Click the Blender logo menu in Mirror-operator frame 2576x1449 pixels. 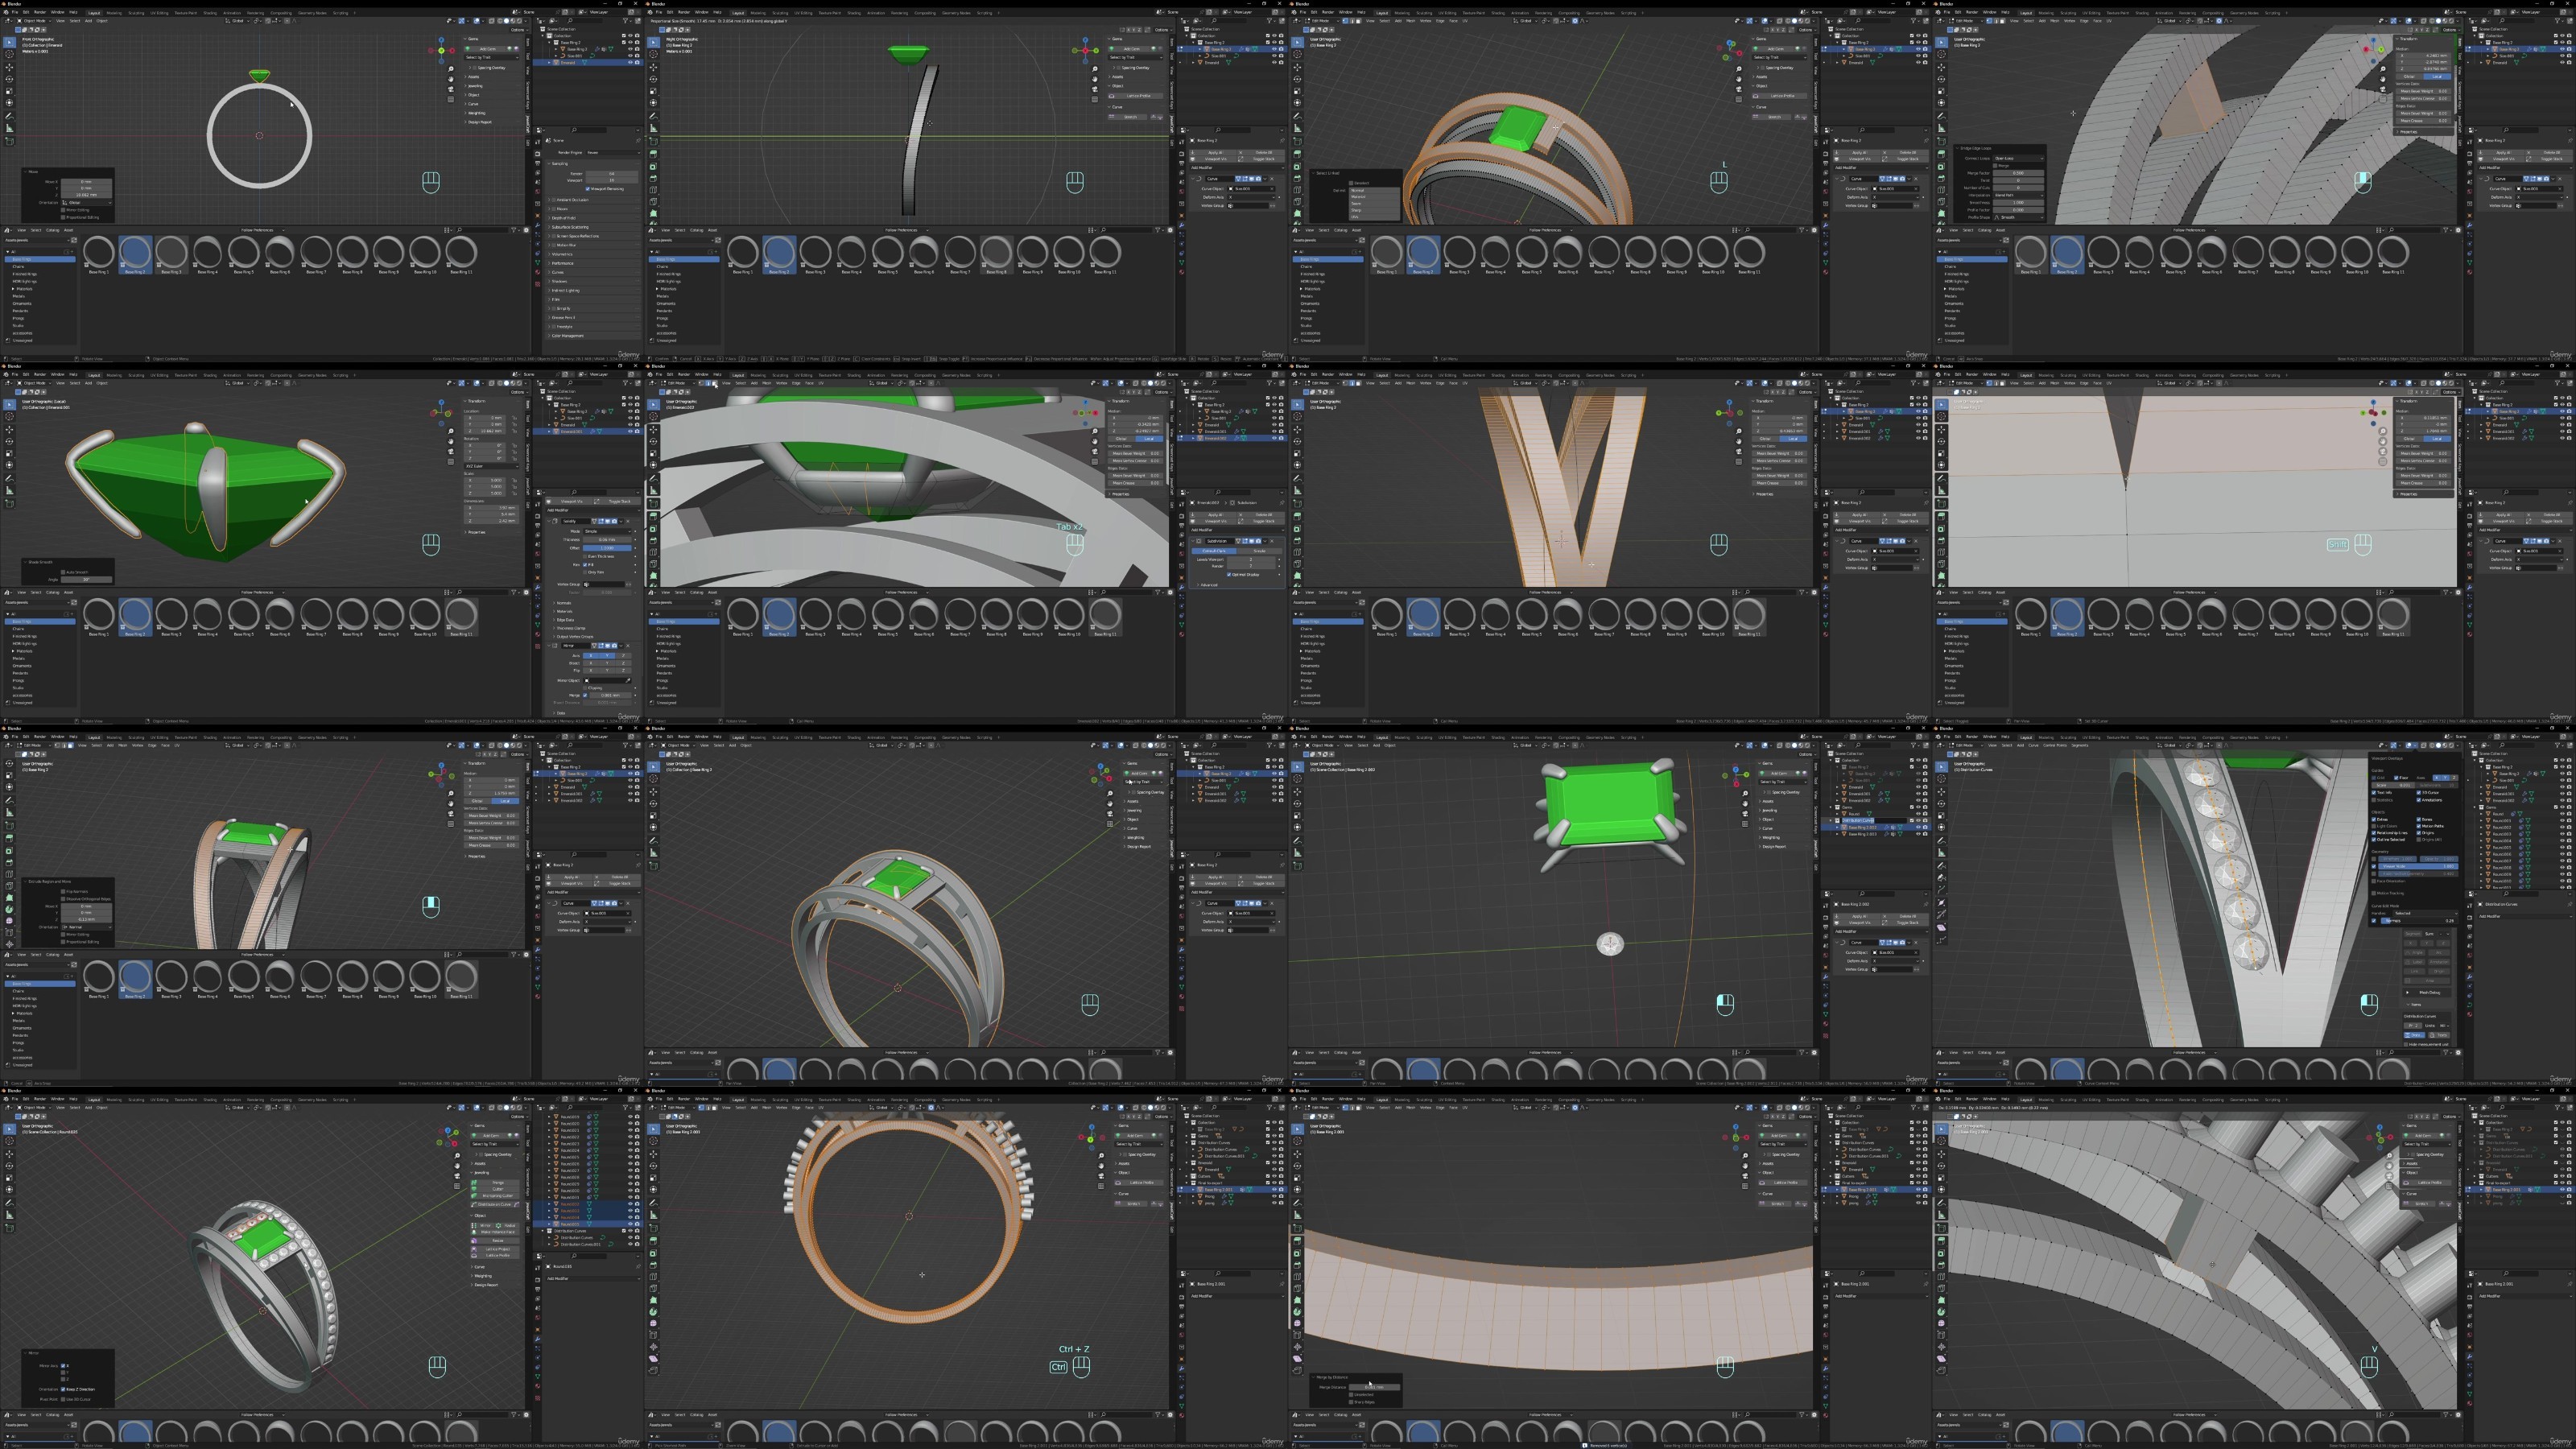[x=6, y=1099]
